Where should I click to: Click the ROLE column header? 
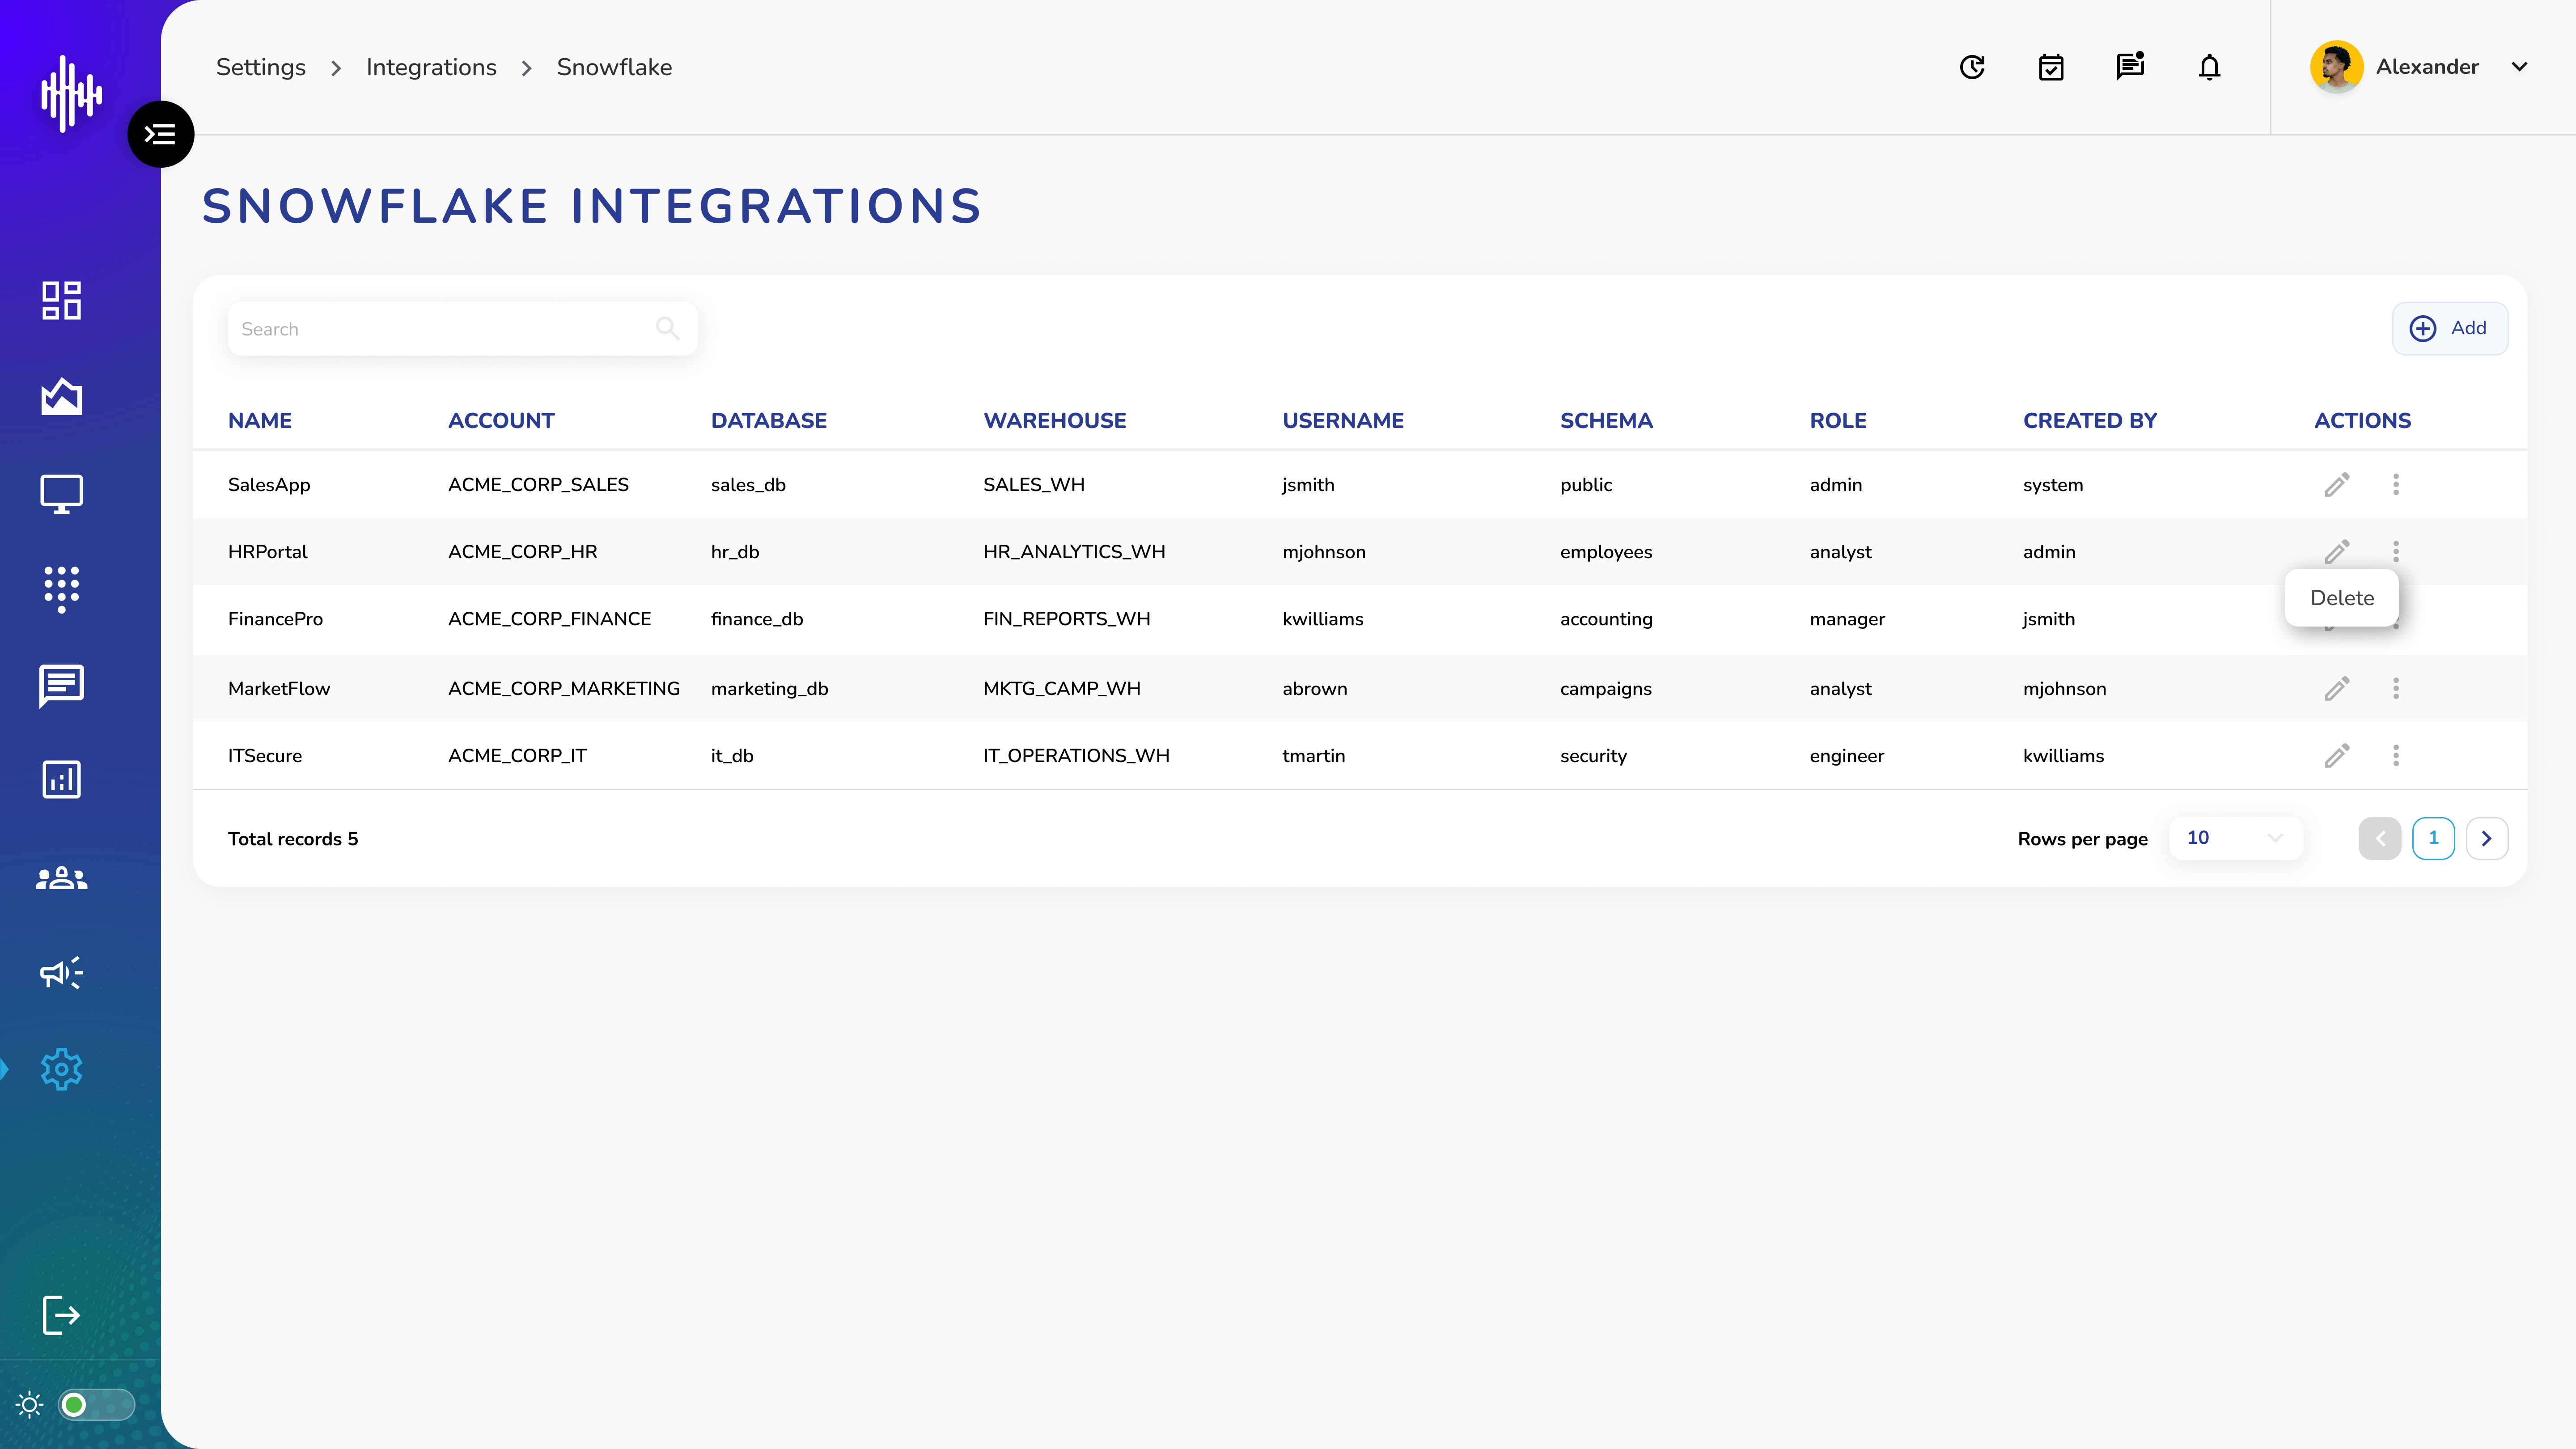coord(1838,421)
